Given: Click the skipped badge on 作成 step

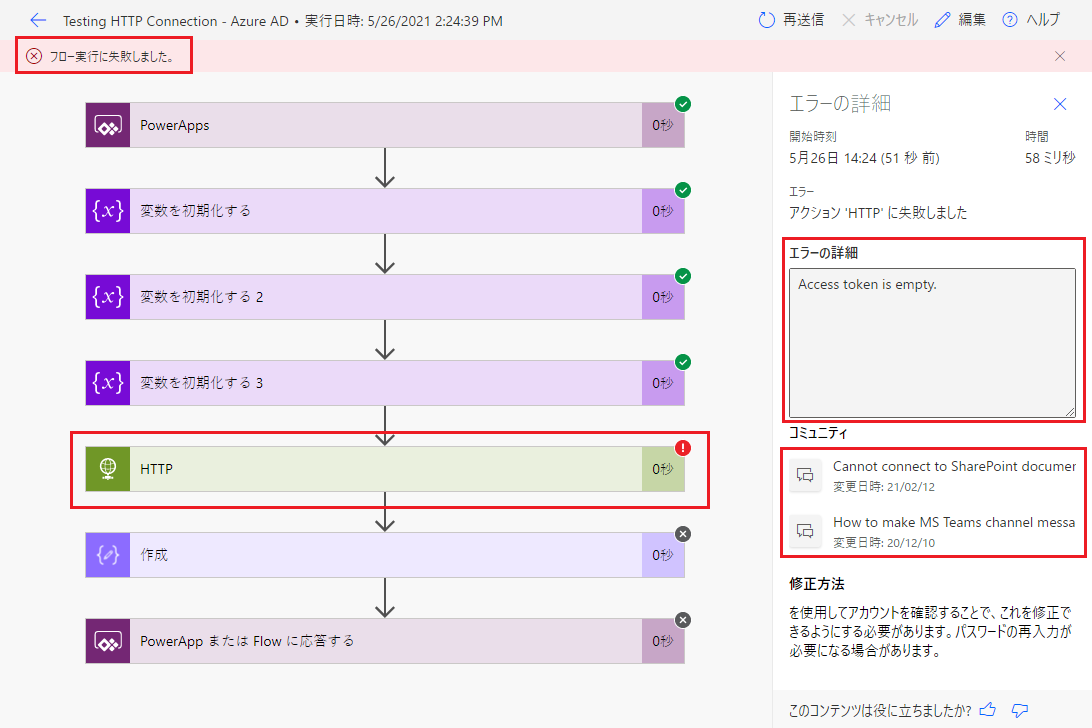Looking at the screenshot, I should click(x=683, y=534).
